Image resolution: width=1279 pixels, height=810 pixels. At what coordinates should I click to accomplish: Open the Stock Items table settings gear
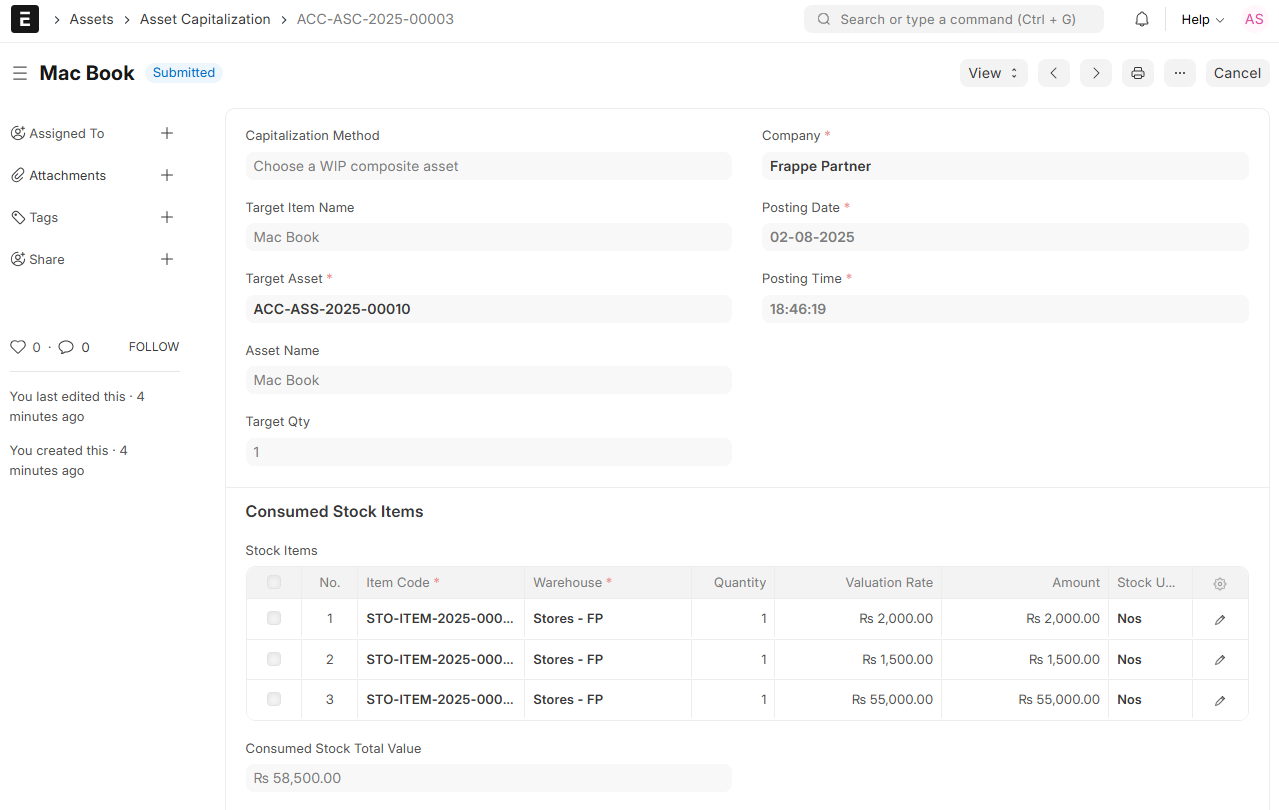(x=1220, y=583)
